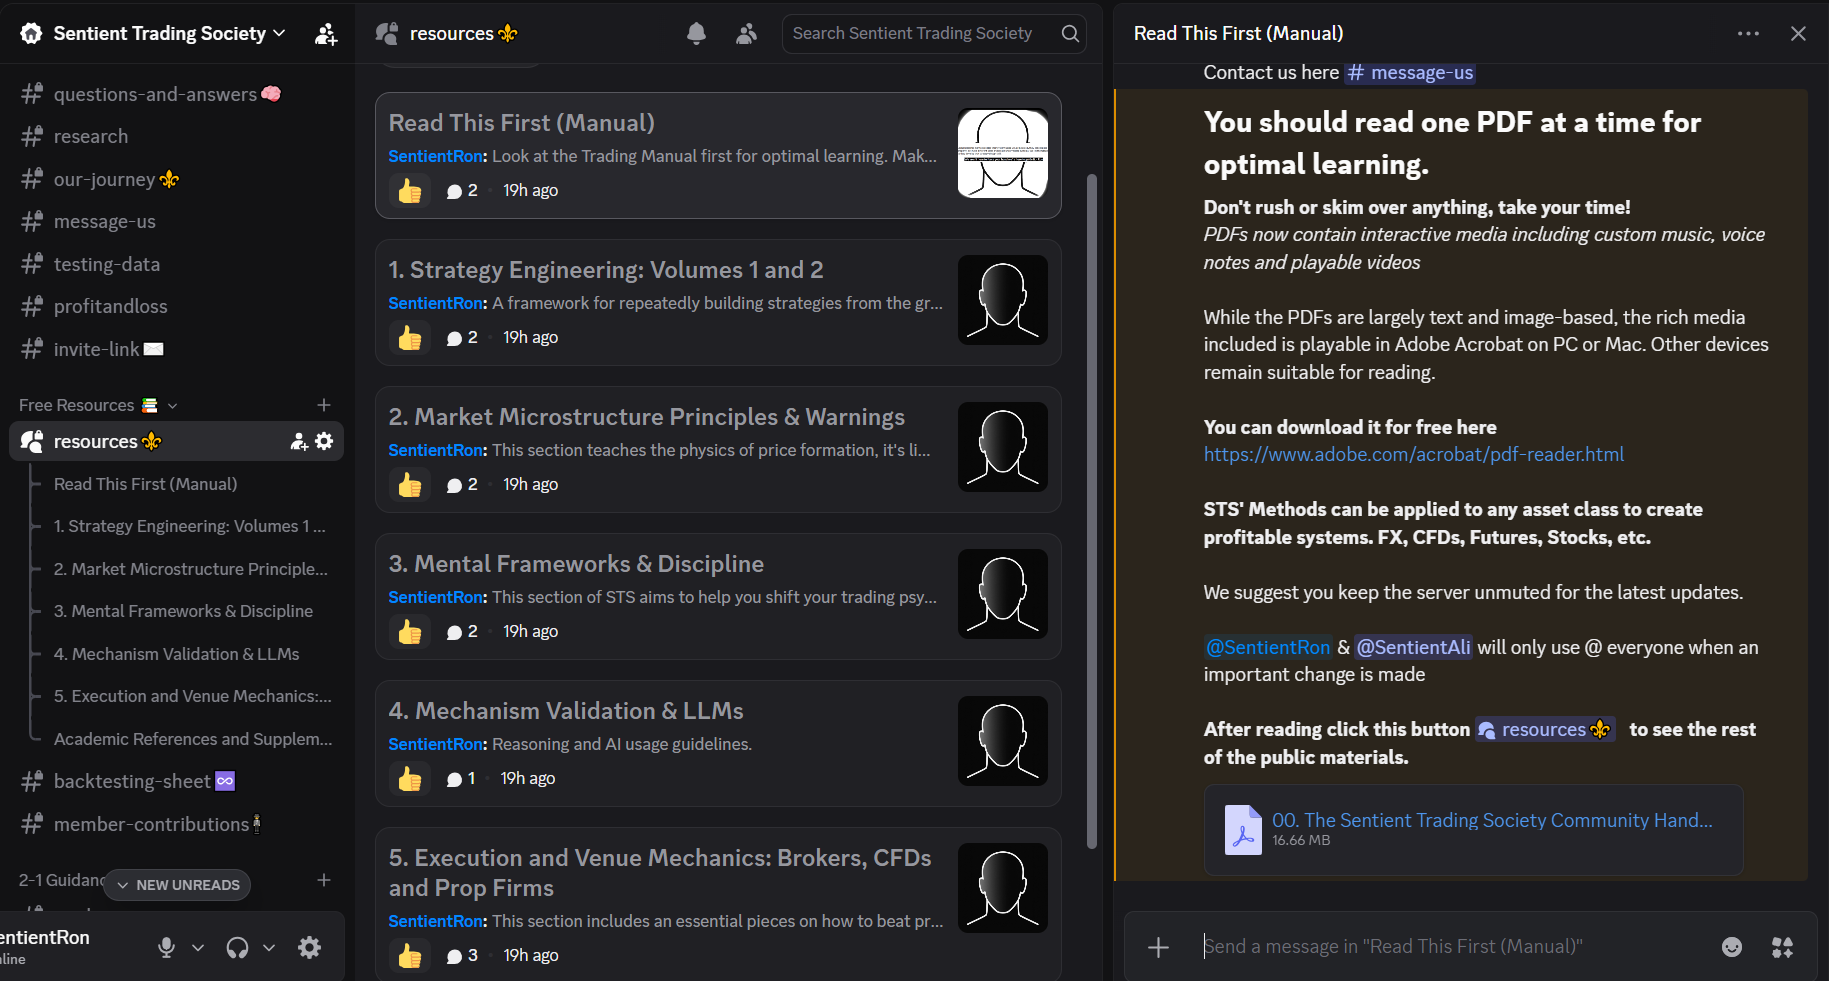Open sidebar thread 5. Execution and Venue Mechanics
The image size is (1829, 981).
pyautogui.click(x=193, y=696)
